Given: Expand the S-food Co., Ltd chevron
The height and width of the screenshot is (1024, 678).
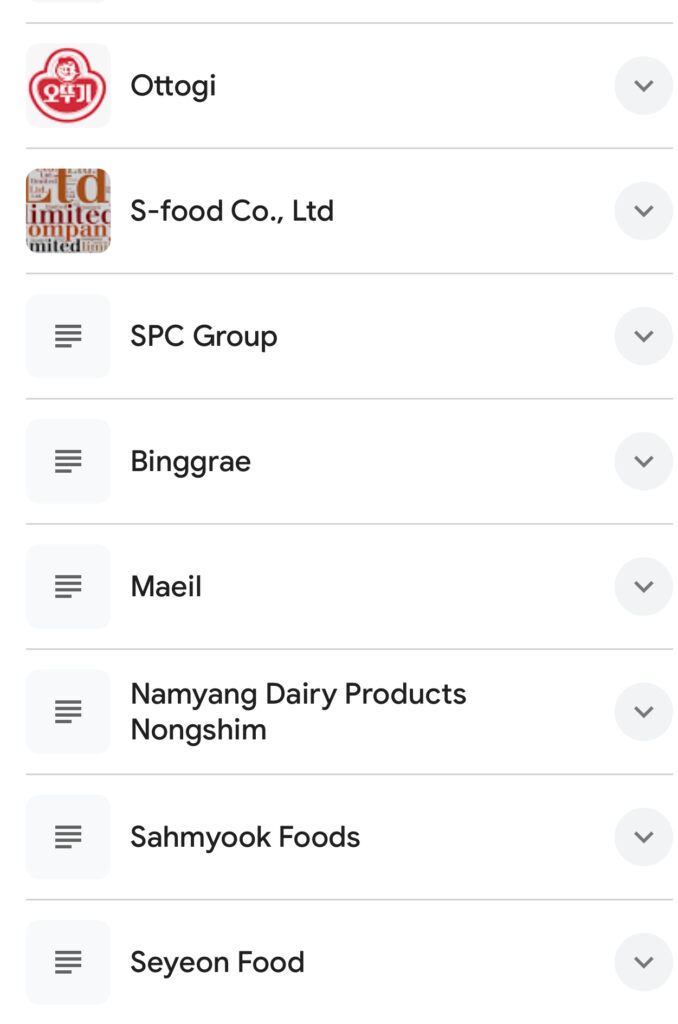Looking at the screenshot, I should point(643,211).
